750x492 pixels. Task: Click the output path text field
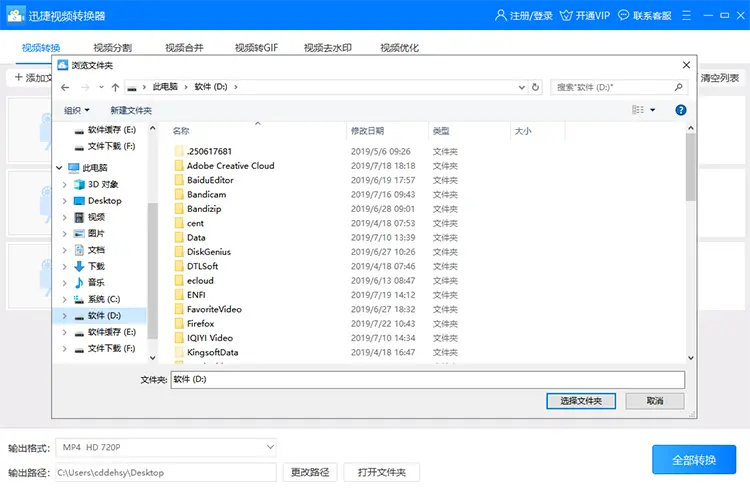[166, 473]
